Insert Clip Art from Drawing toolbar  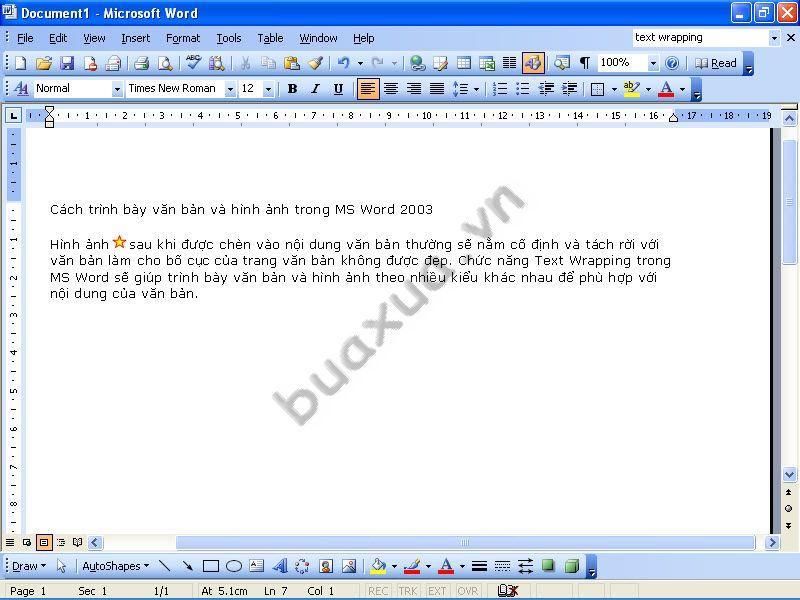coord(326,566)
